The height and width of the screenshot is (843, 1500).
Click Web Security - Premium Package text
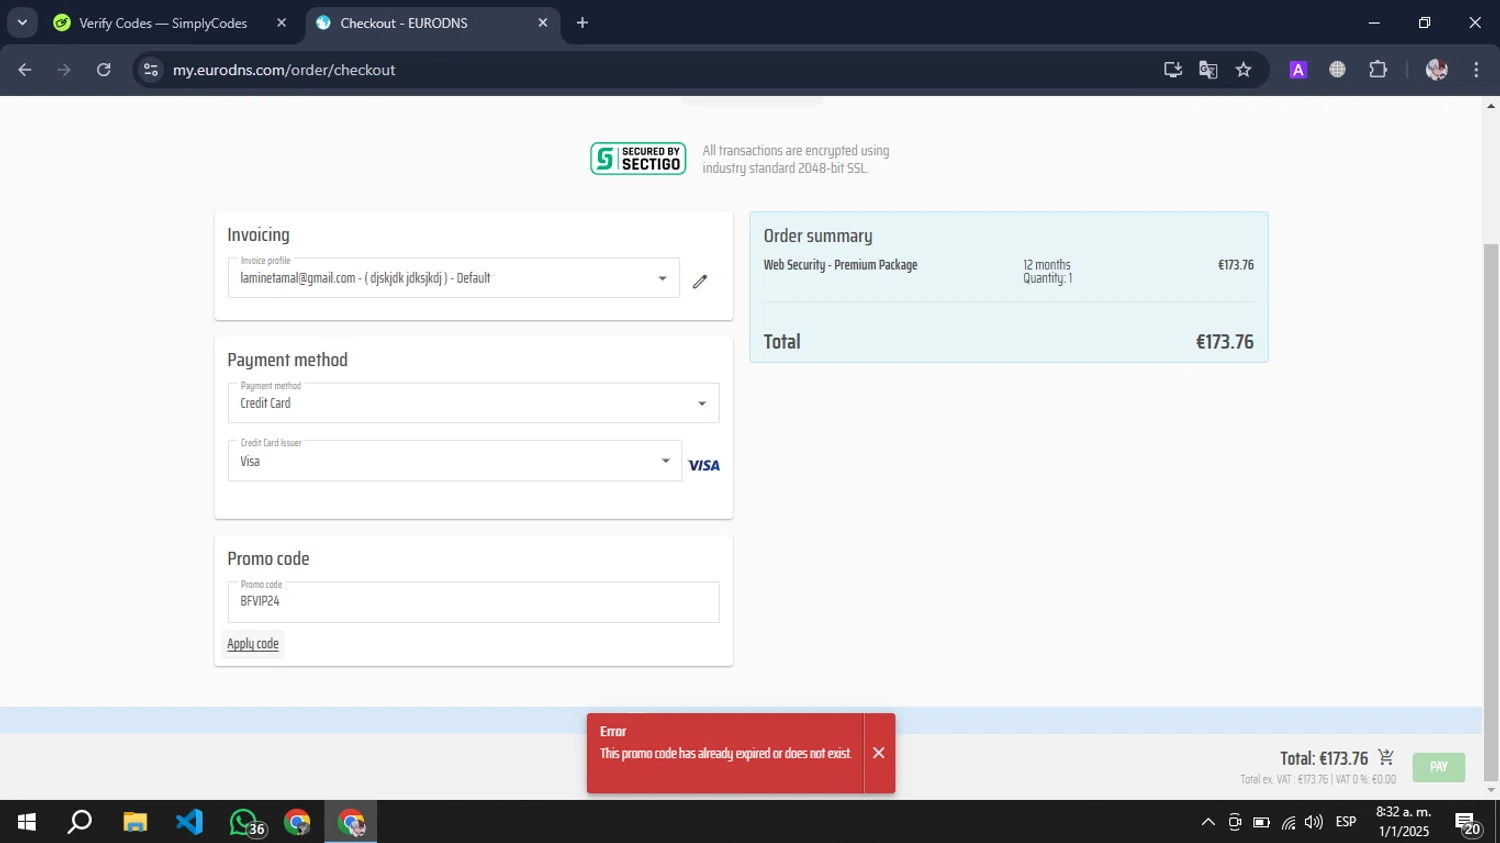pyautogui.click(x=840, y=265)
